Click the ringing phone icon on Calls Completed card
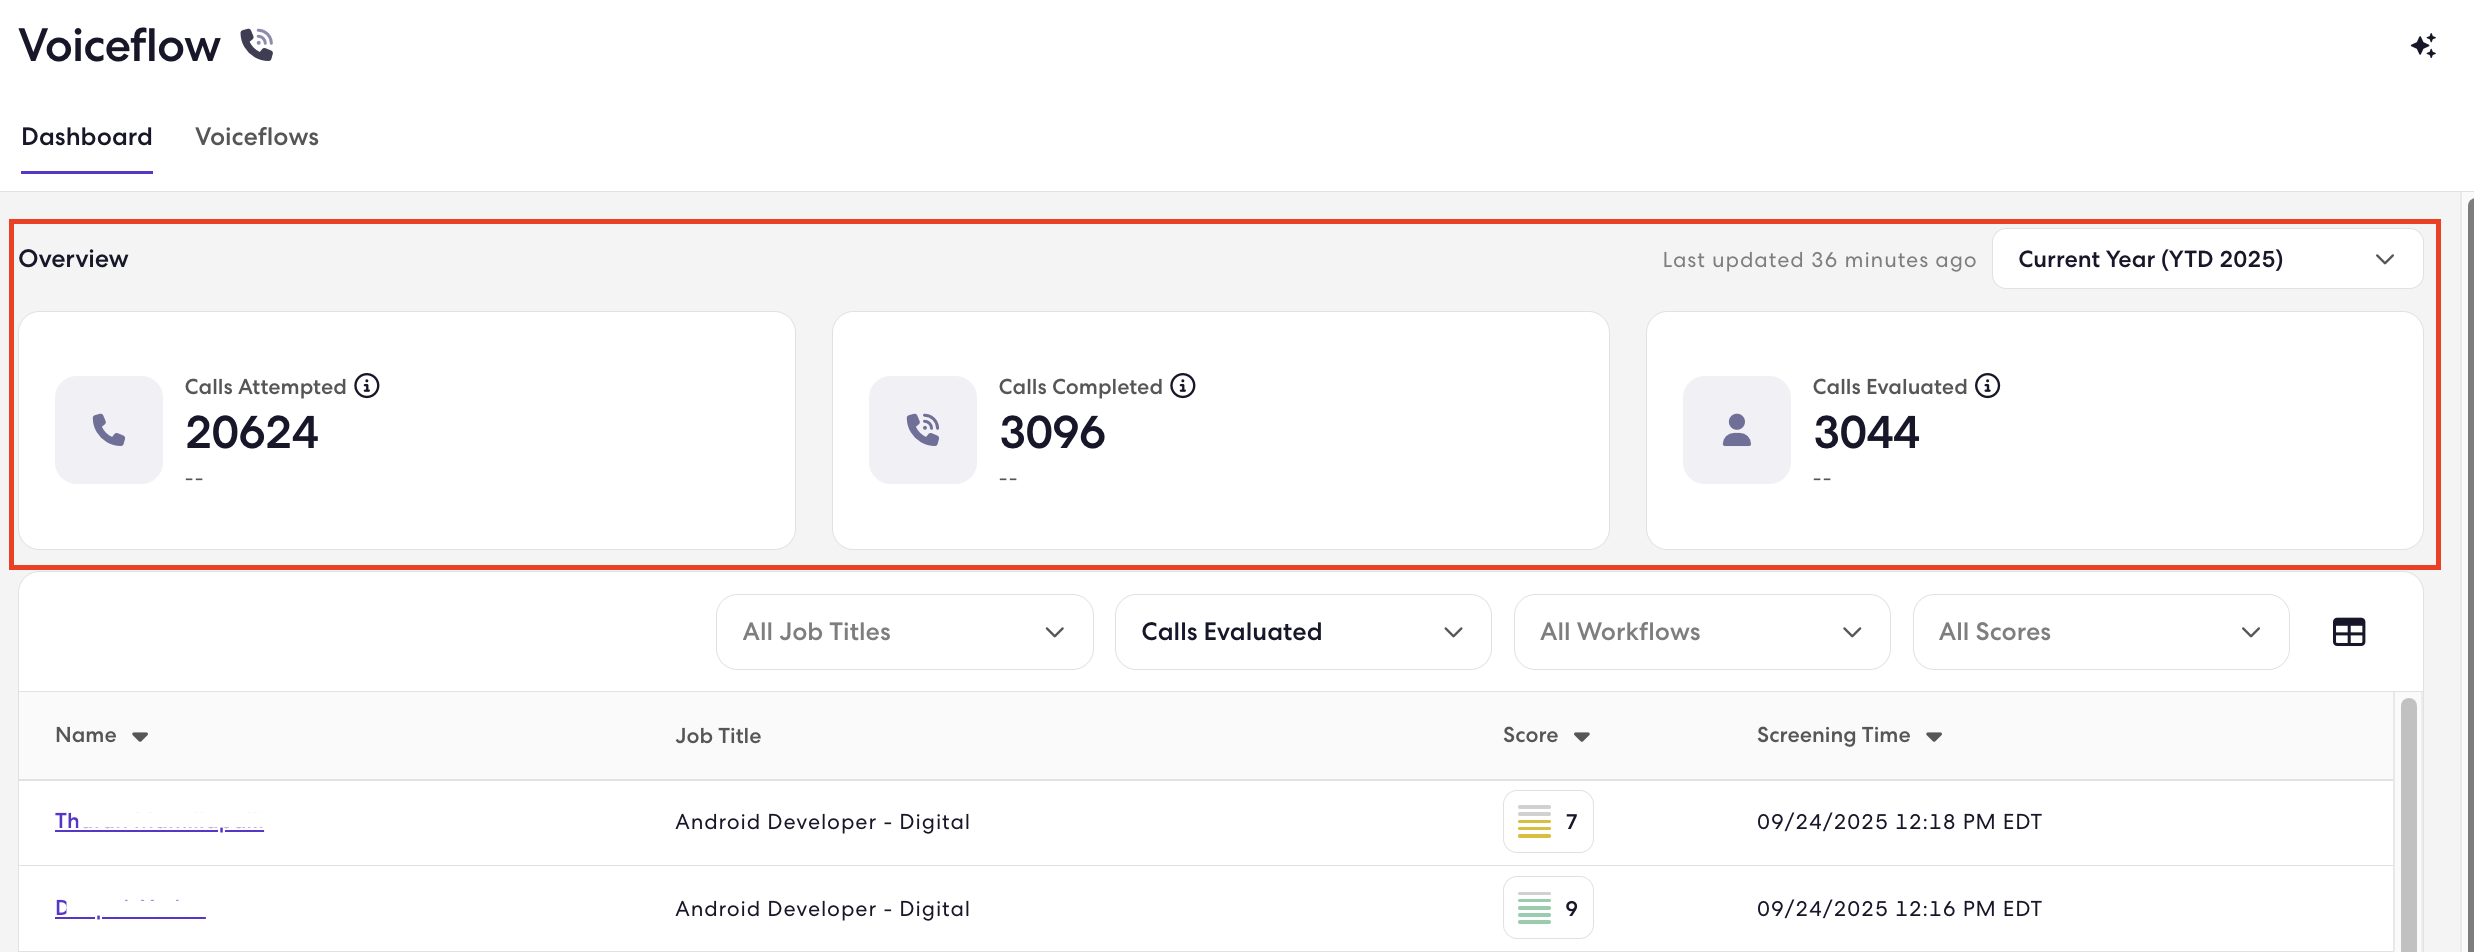Screen dimensions: 2474x952 [923, 430]
